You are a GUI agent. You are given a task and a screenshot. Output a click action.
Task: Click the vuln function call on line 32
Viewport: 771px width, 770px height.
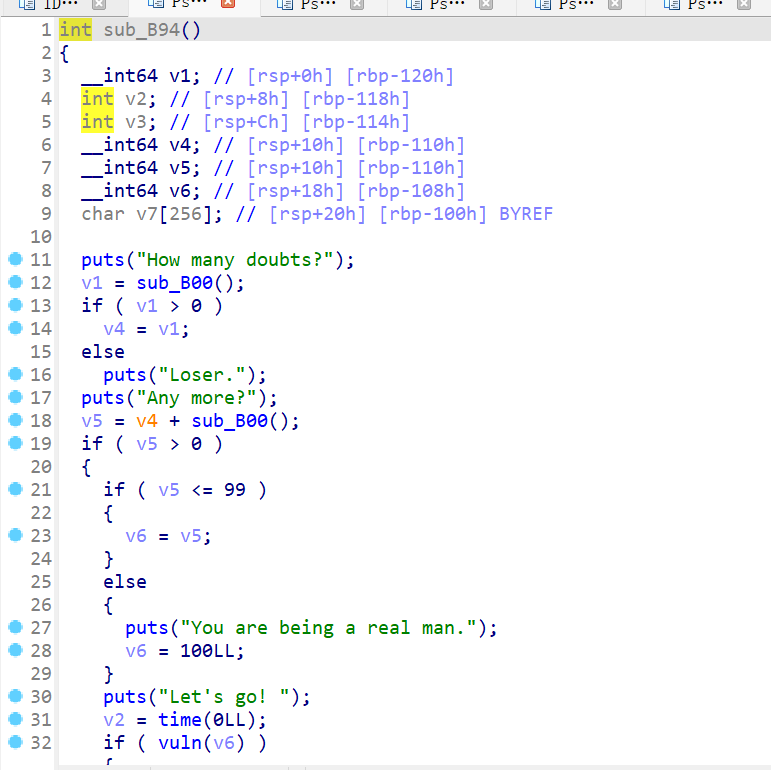(179, 742)
